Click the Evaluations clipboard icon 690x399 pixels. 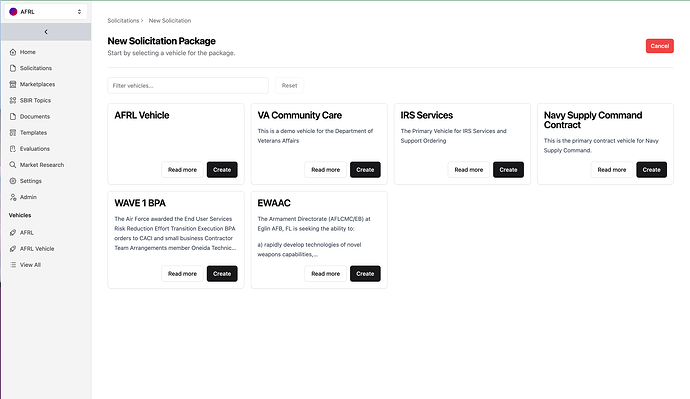tap(13, 149)
